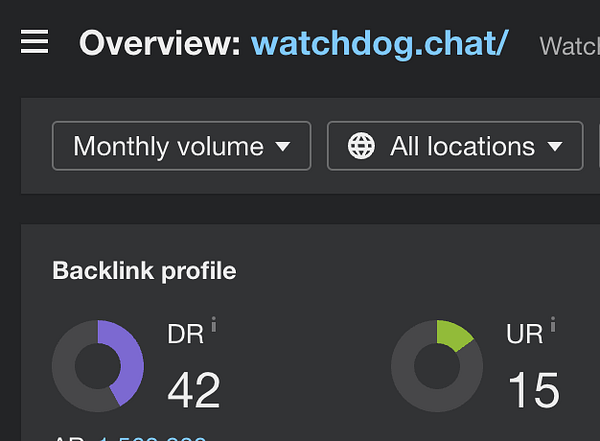Click the purple DR donut chart

click(x=98, y=366)
